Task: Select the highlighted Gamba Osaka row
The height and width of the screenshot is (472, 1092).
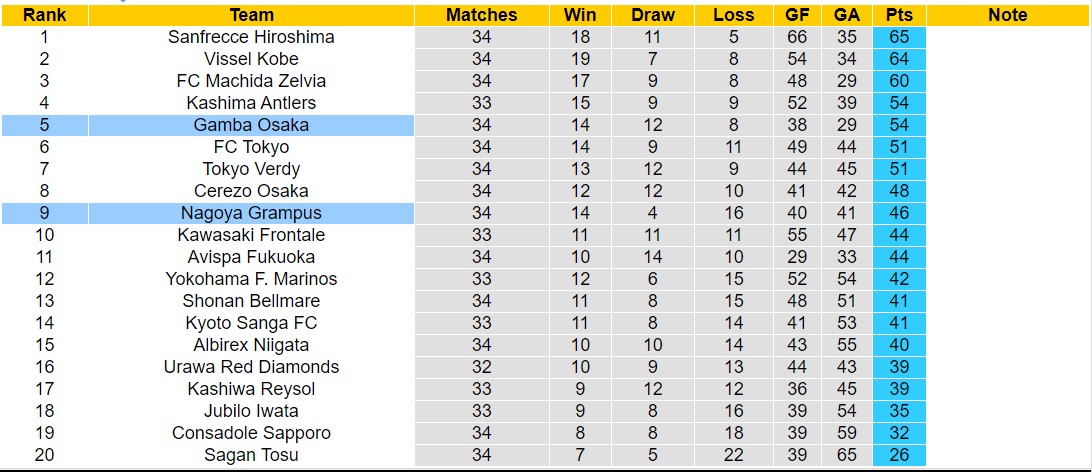Action: [251, 125]
